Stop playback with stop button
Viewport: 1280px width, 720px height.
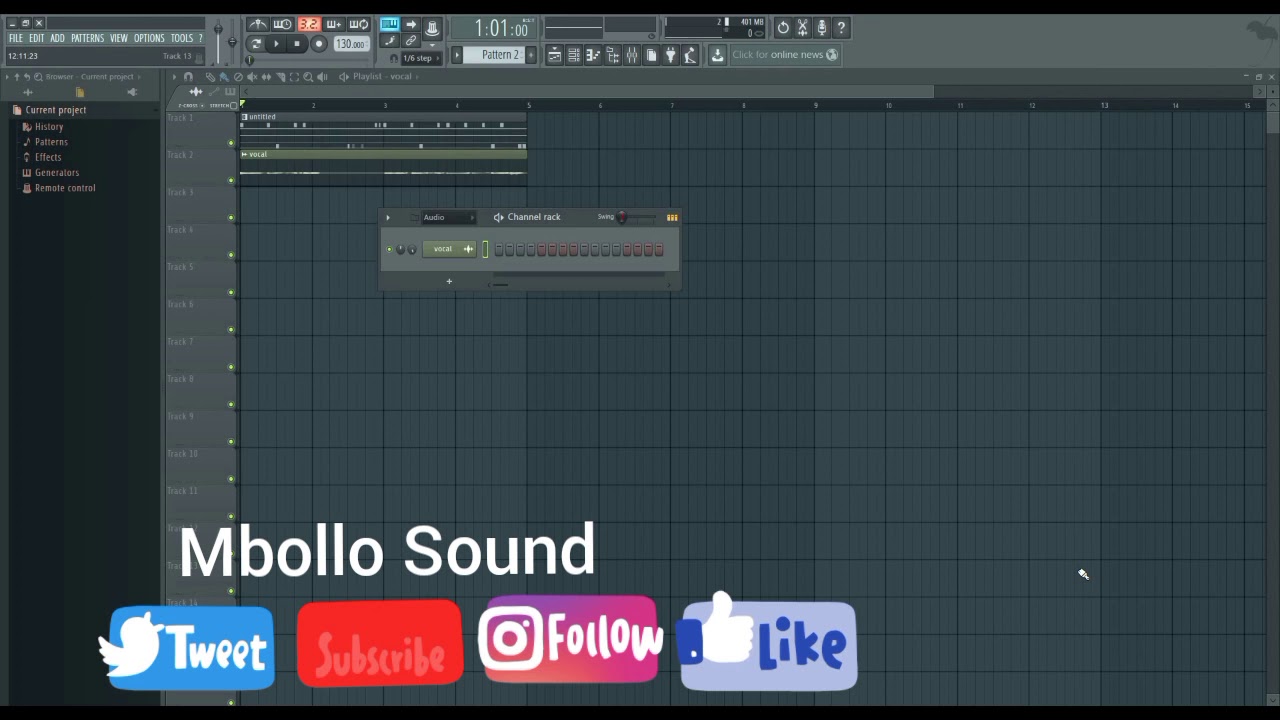tap(297, 43)
